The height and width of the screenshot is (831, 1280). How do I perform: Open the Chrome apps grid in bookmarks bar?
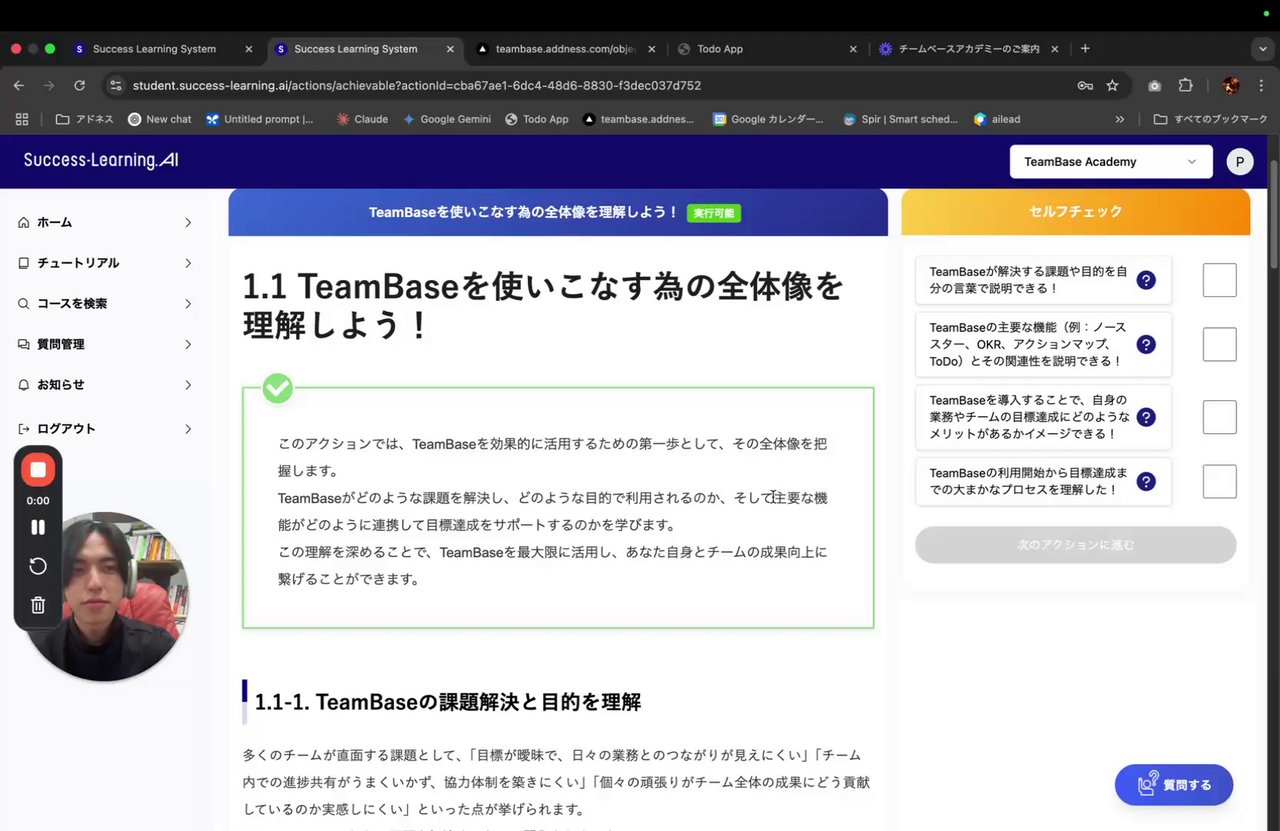[22, 119]
